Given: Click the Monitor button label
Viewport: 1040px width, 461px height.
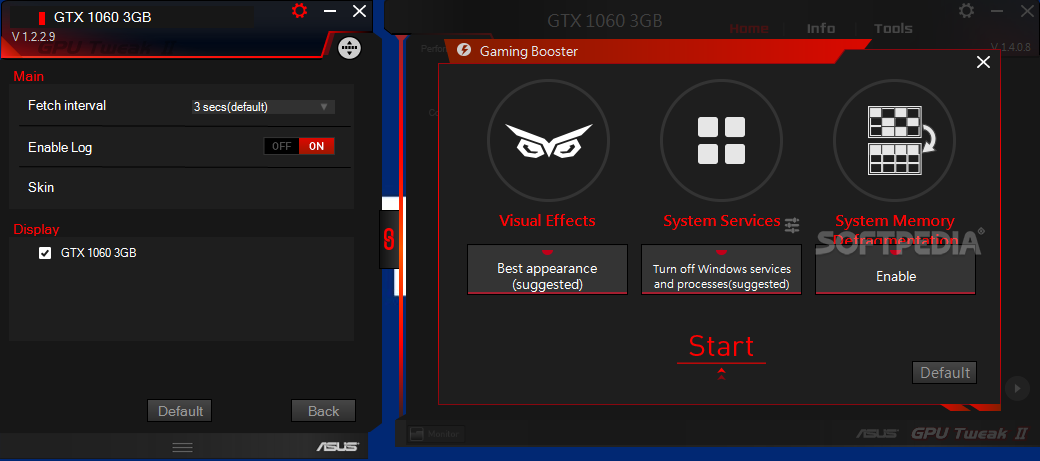Looking at the screenshot, I should pyautogui.click(x=443, y=434).
